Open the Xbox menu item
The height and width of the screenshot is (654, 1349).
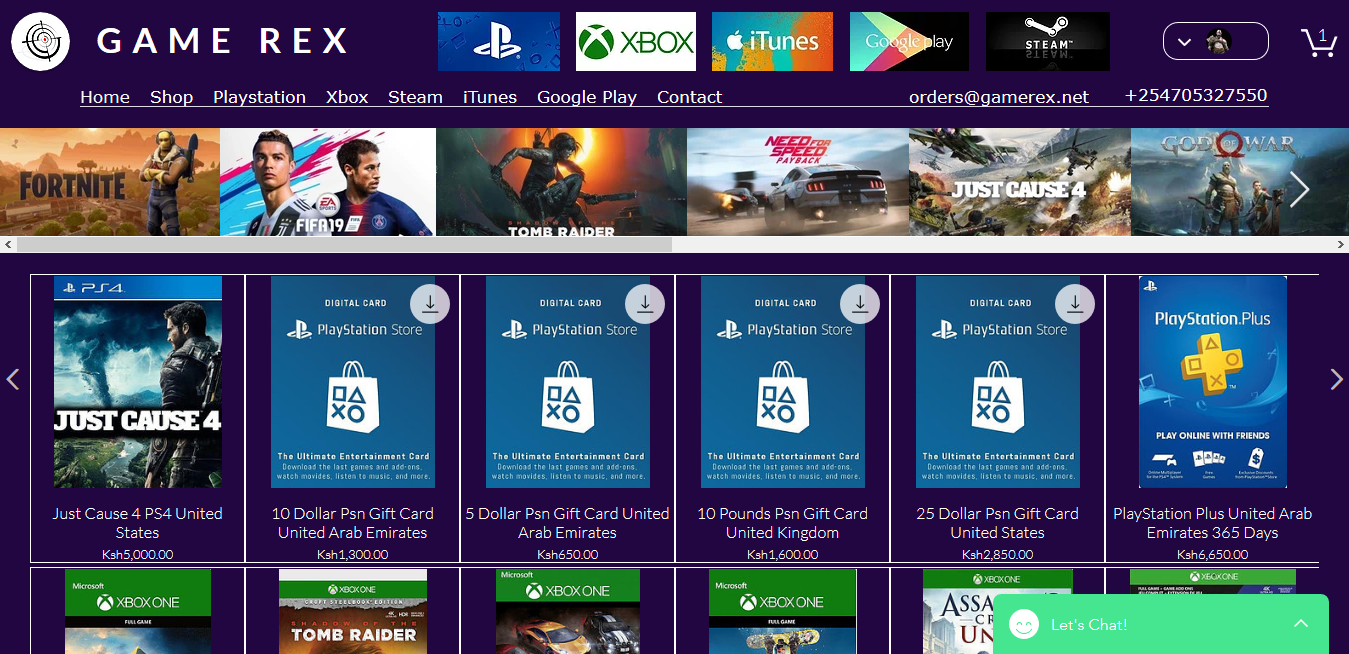coord(347,97)
